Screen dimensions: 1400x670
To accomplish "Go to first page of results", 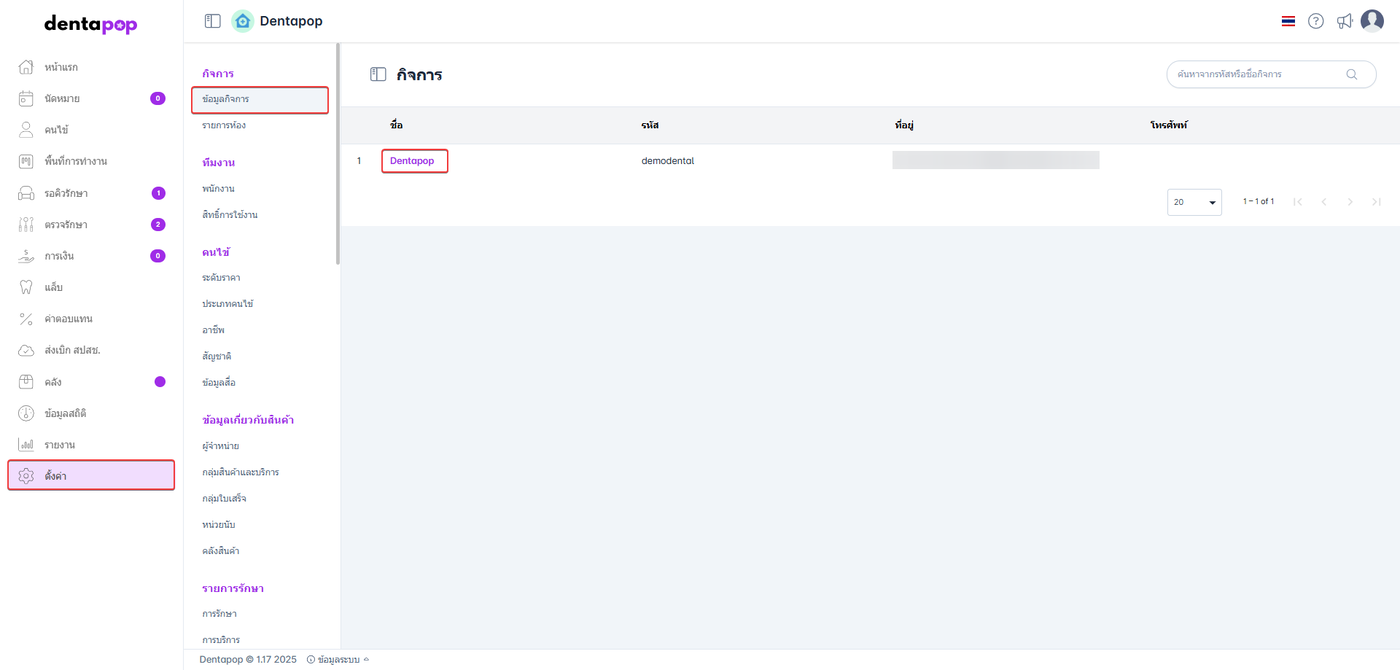I will pos(1298,202).
